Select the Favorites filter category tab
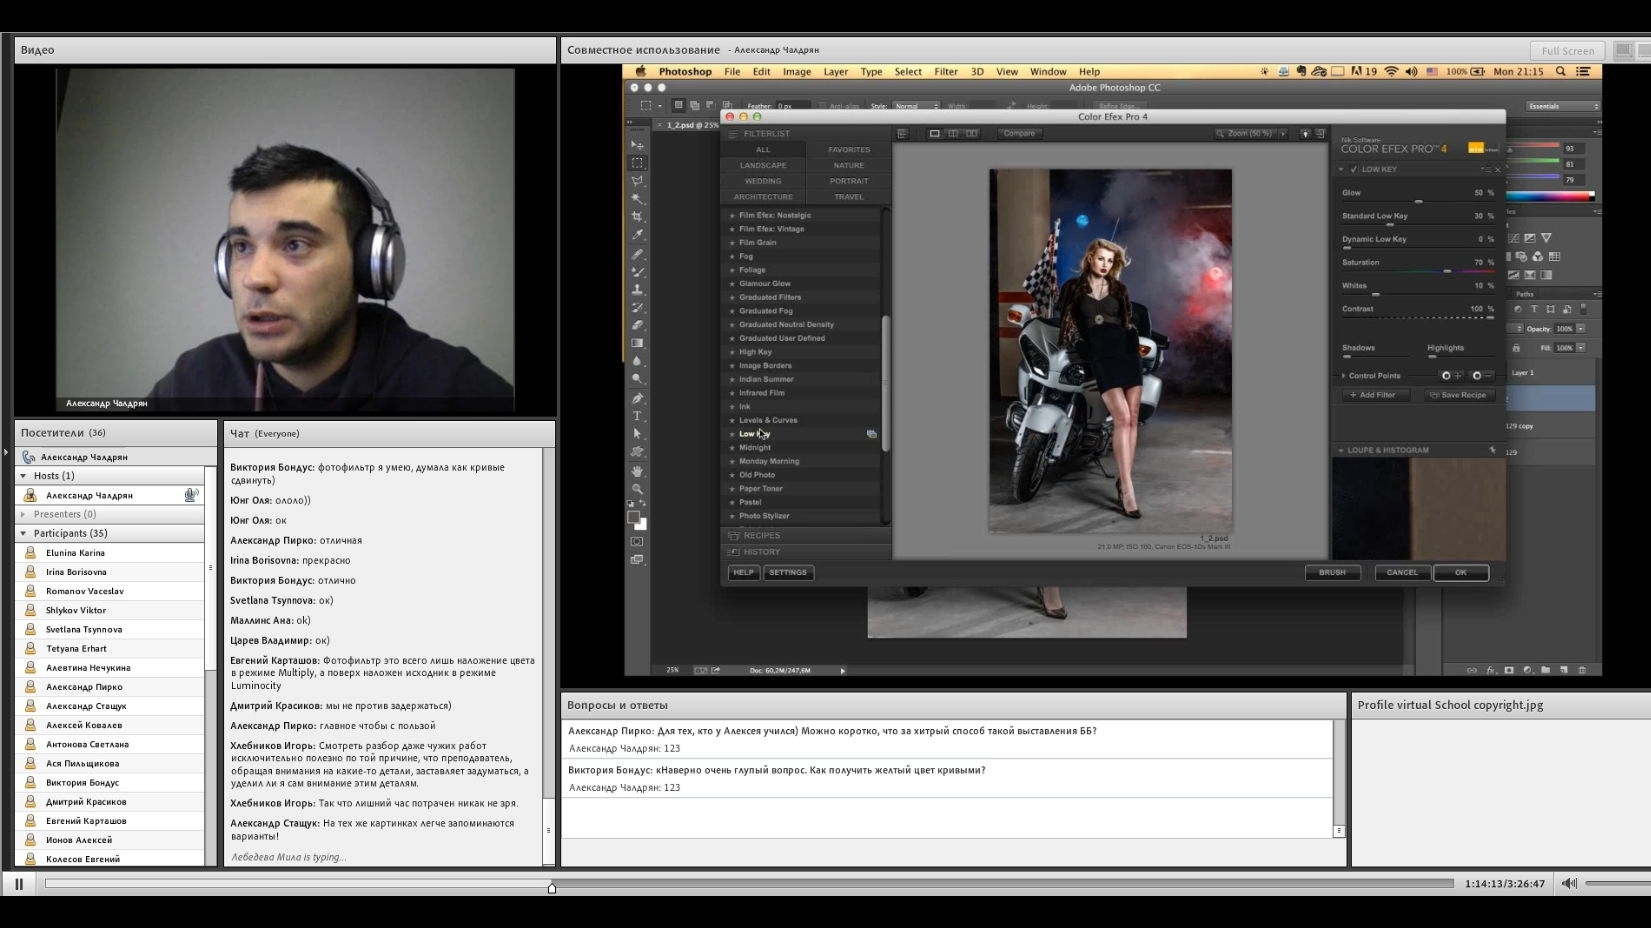 [849, 150]
